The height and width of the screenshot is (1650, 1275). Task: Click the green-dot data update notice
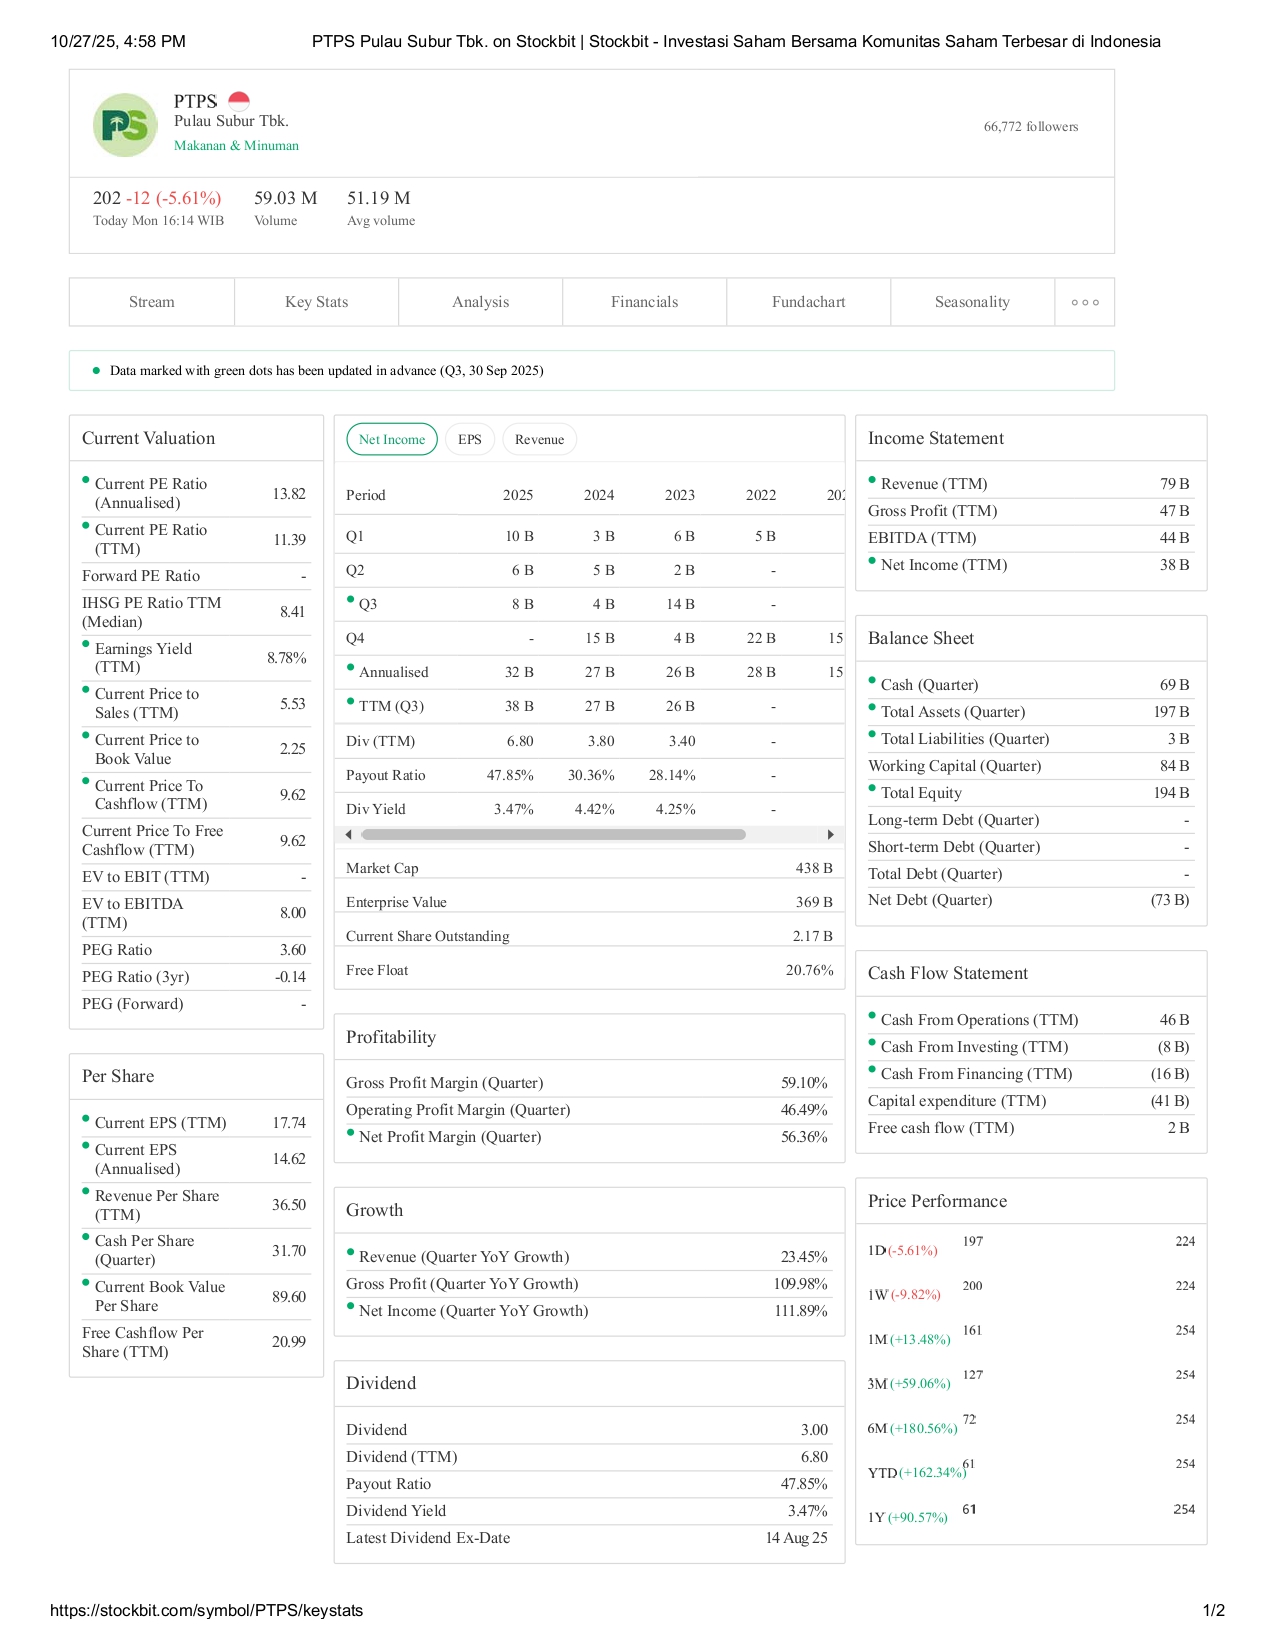pos(592,370)
